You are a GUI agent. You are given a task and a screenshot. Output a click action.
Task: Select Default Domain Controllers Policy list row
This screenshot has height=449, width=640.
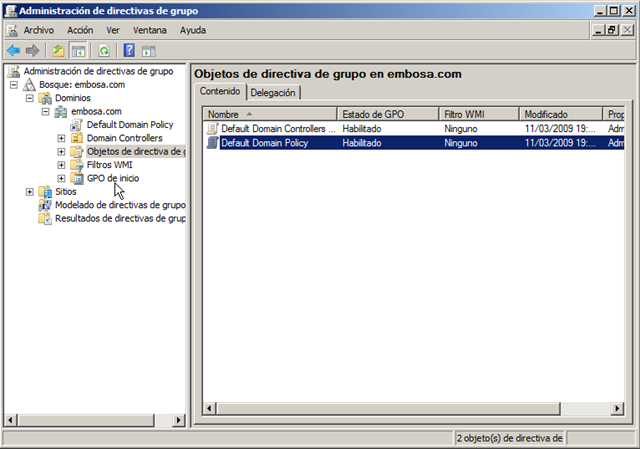click(x=271, y=129)
